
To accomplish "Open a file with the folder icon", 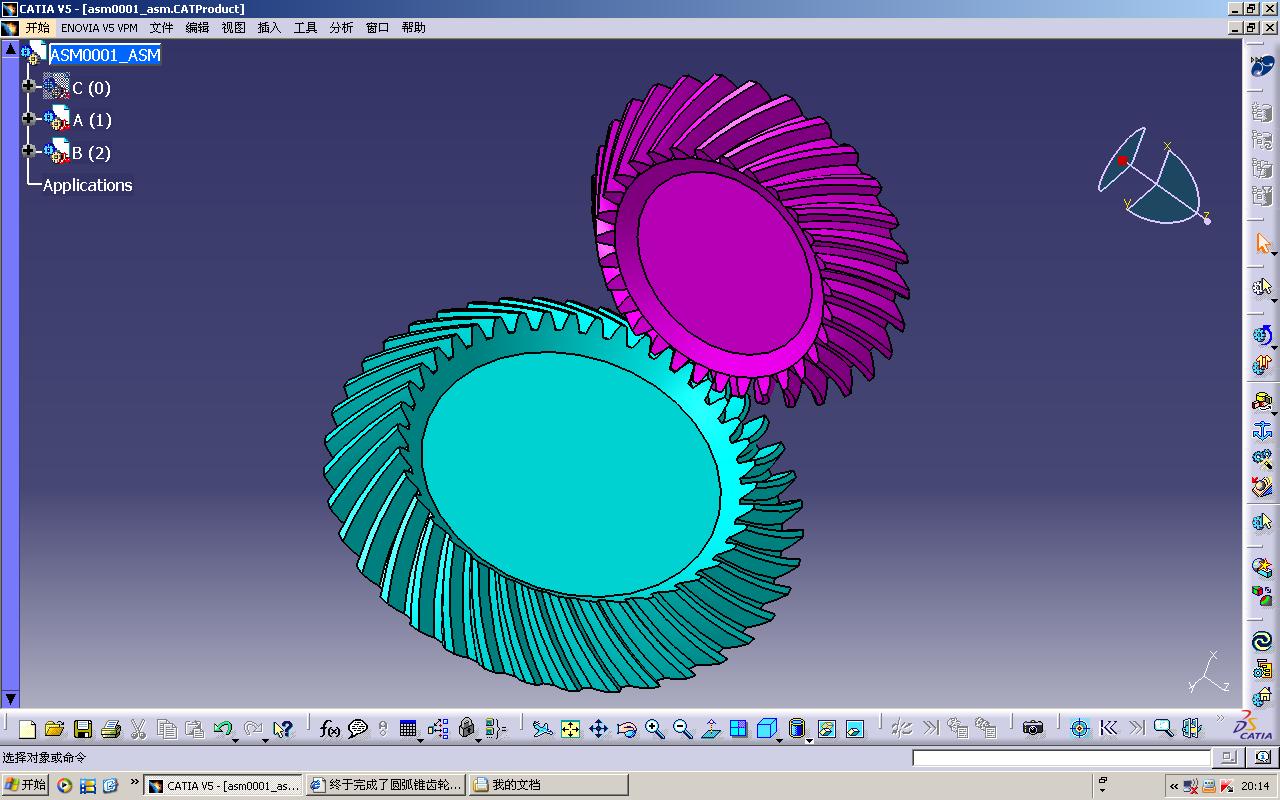I will click(55, 729).
